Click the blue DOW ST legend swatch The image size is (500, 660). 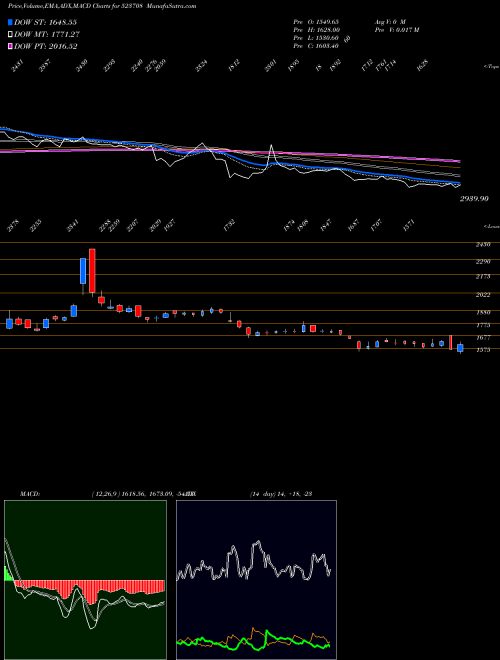pos(11,22)
